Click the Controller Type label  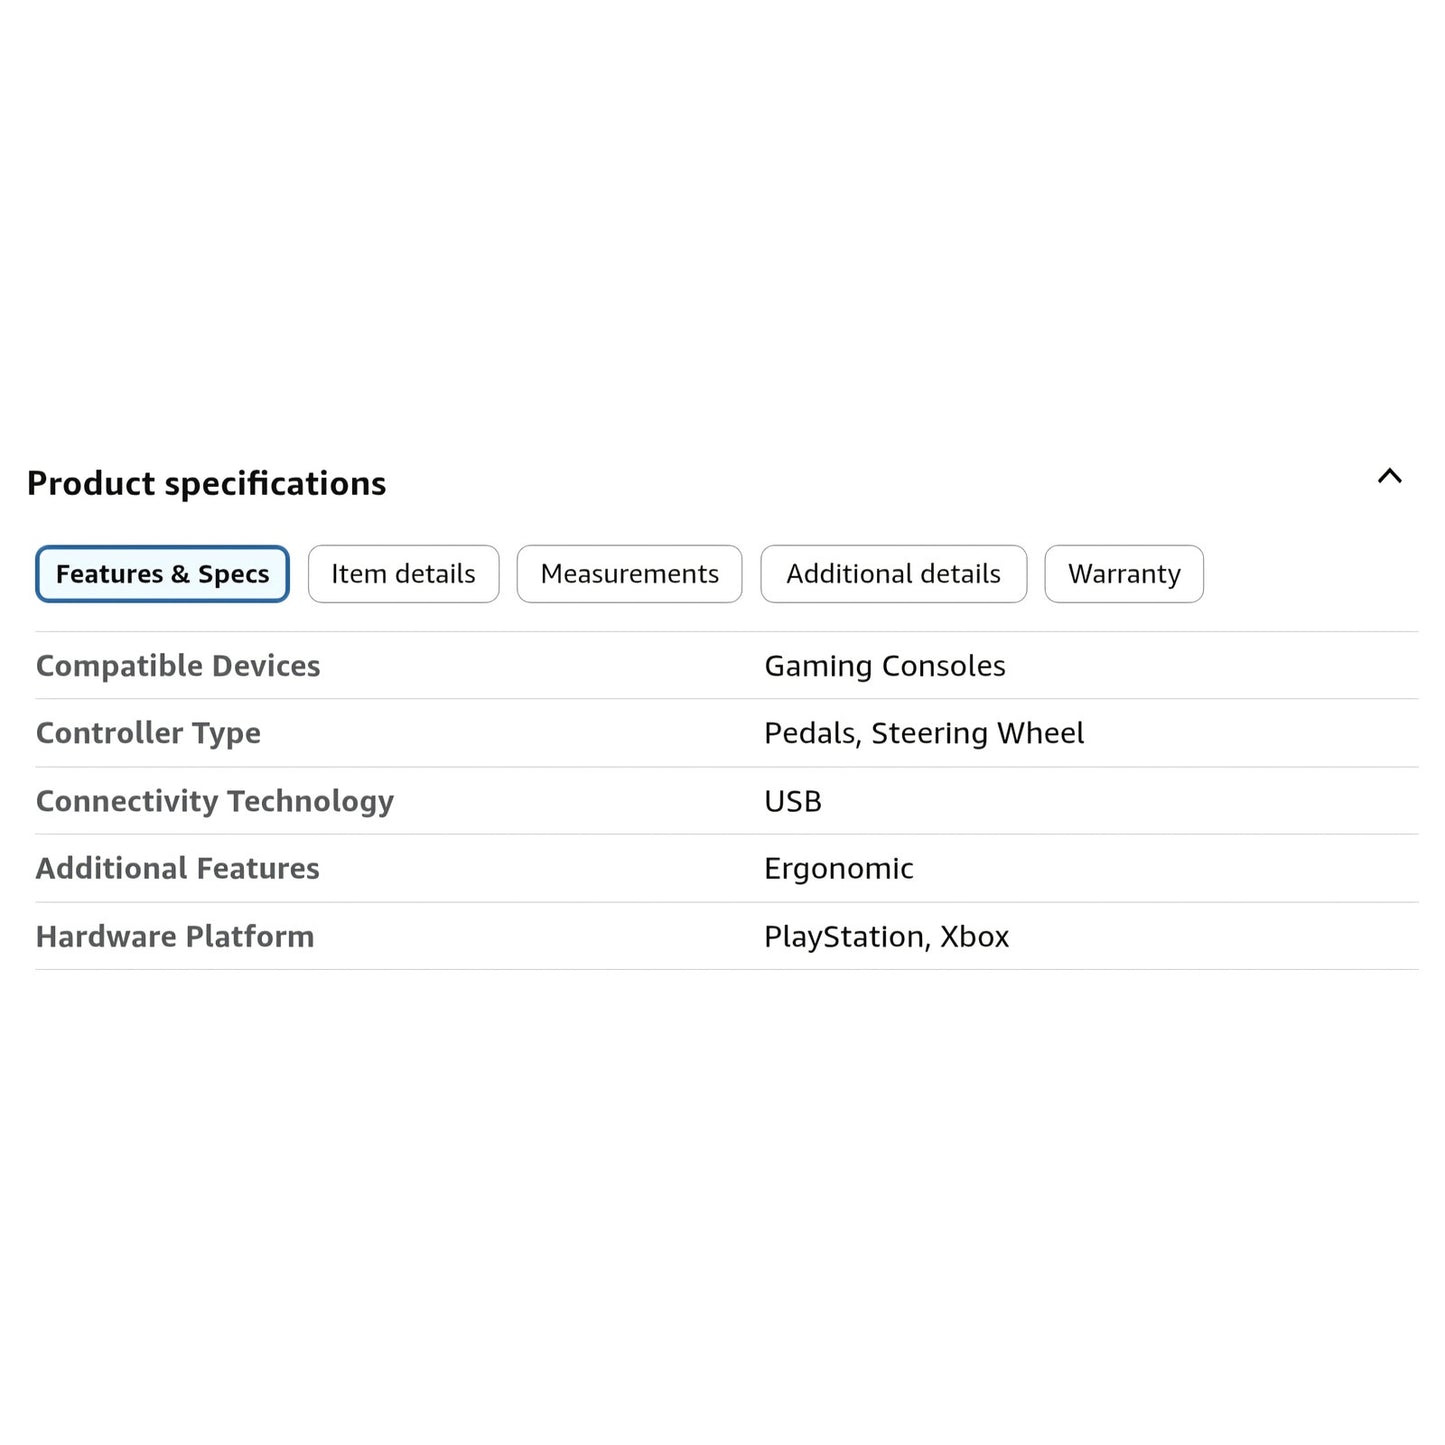tap(148, 733)
